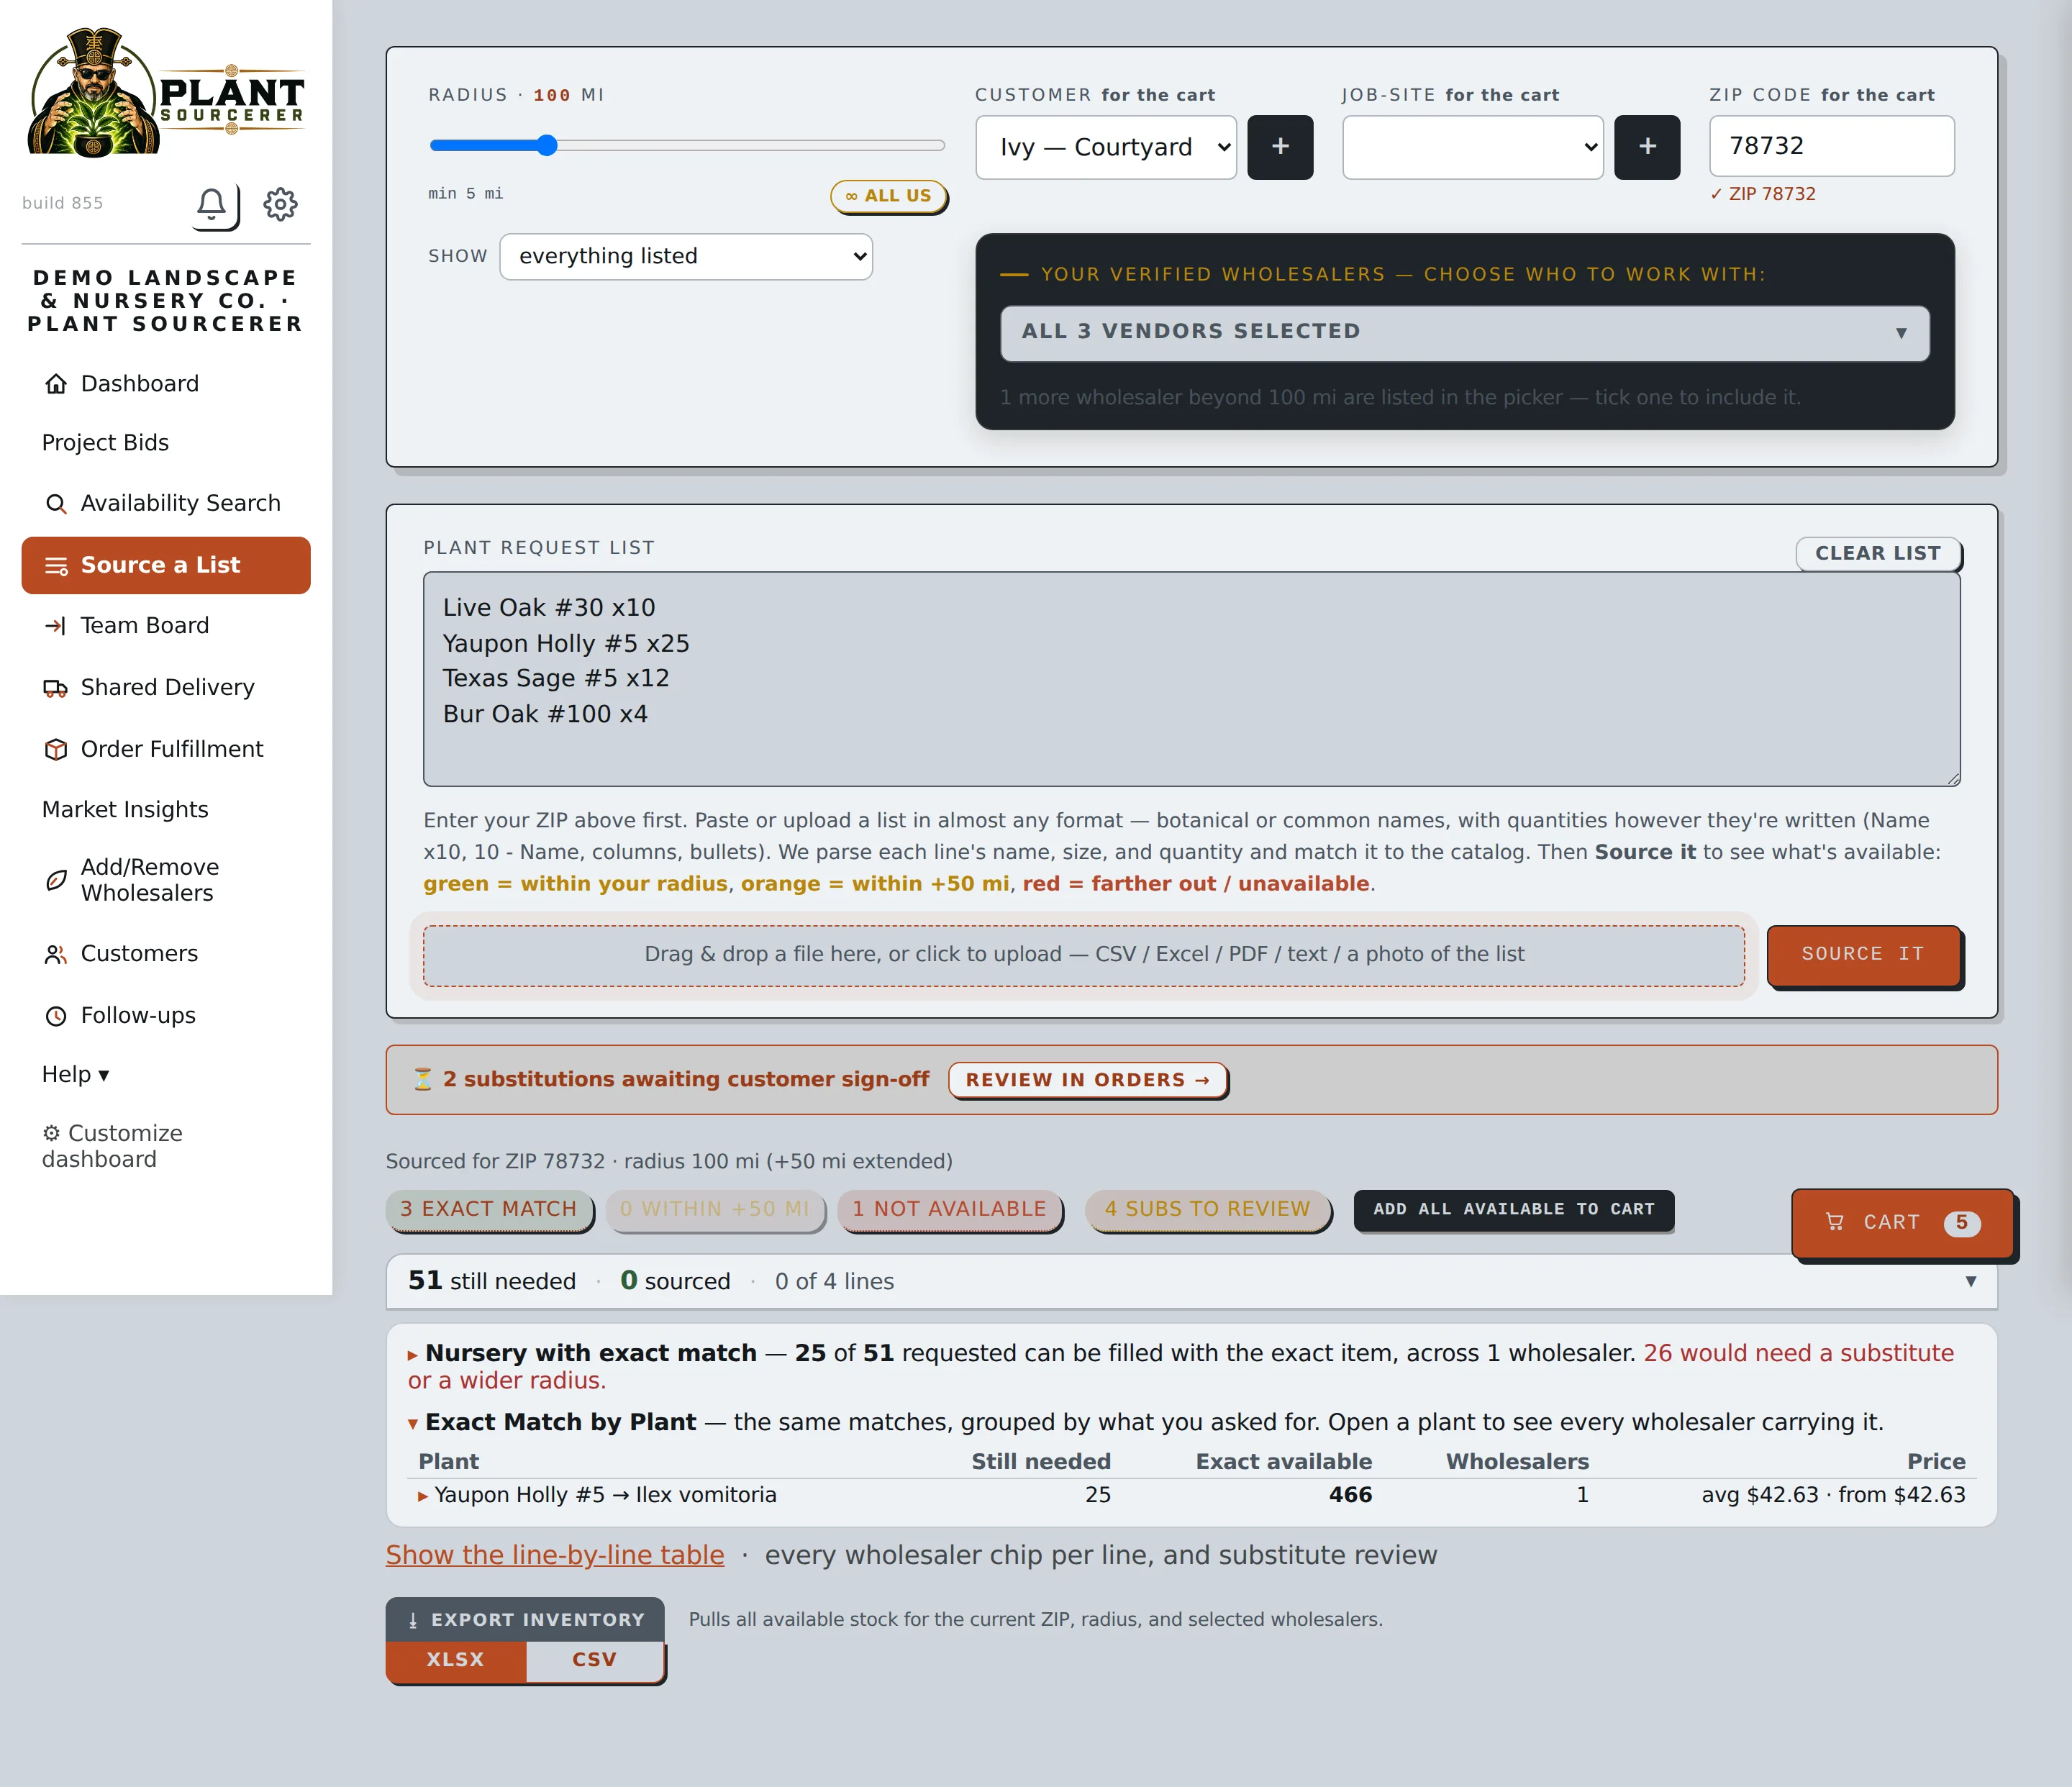This screenshot has width=2072, height=1787.
Task: Click the Availability Search magnifier icon
Action: [56, 504]
